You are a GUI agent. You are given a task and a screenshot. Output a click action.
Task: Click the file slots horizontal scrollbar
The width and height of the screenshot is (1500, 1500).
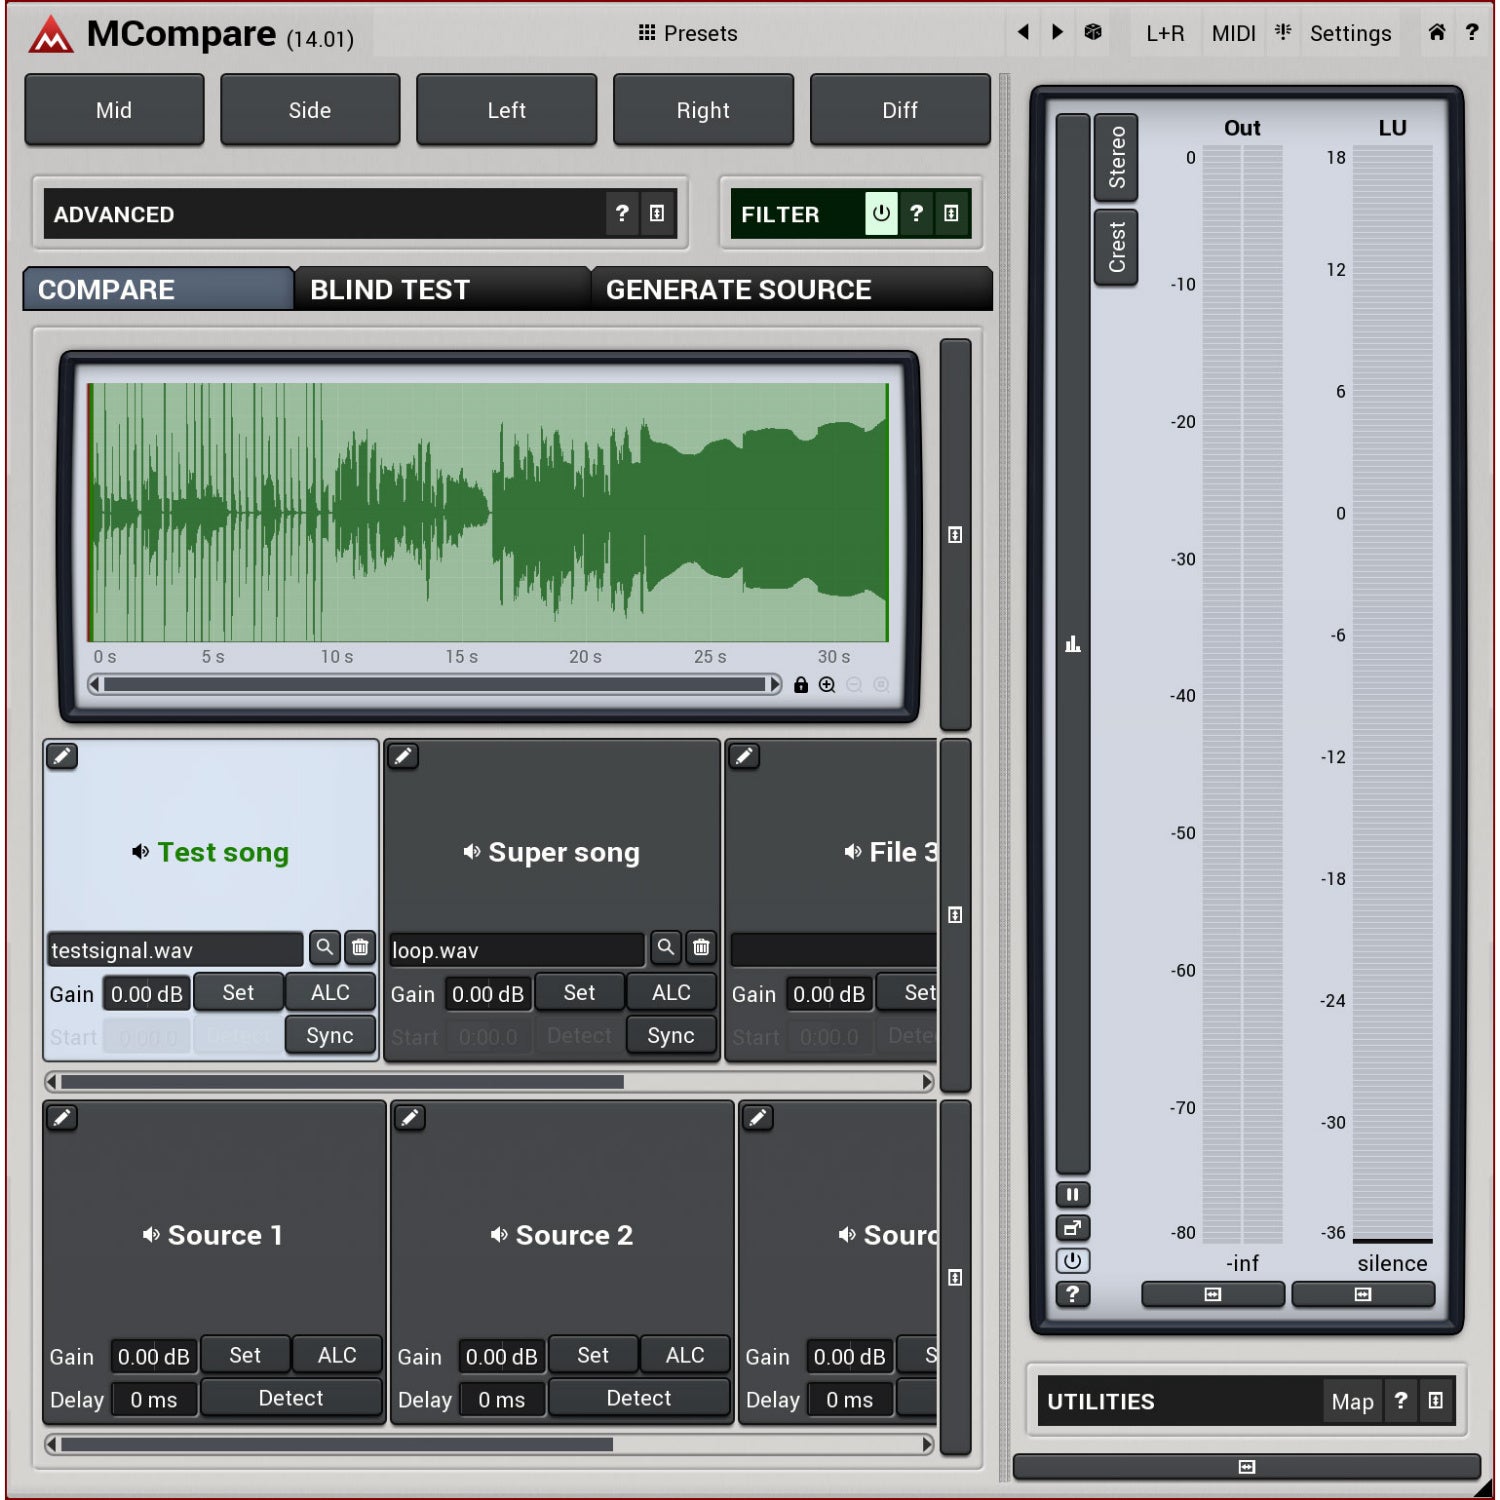[490, 1081]
